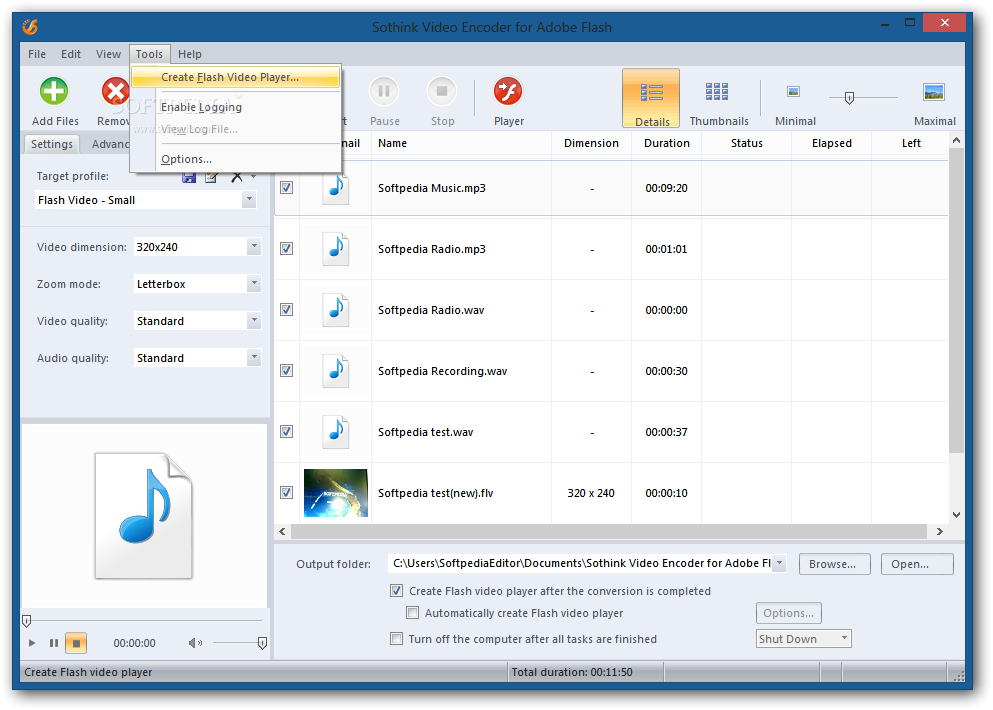Delete the target profile X icon
Image resolution: width=993 pixels, height=710 pixels.
pyautogui.click(x=237, y=177)
